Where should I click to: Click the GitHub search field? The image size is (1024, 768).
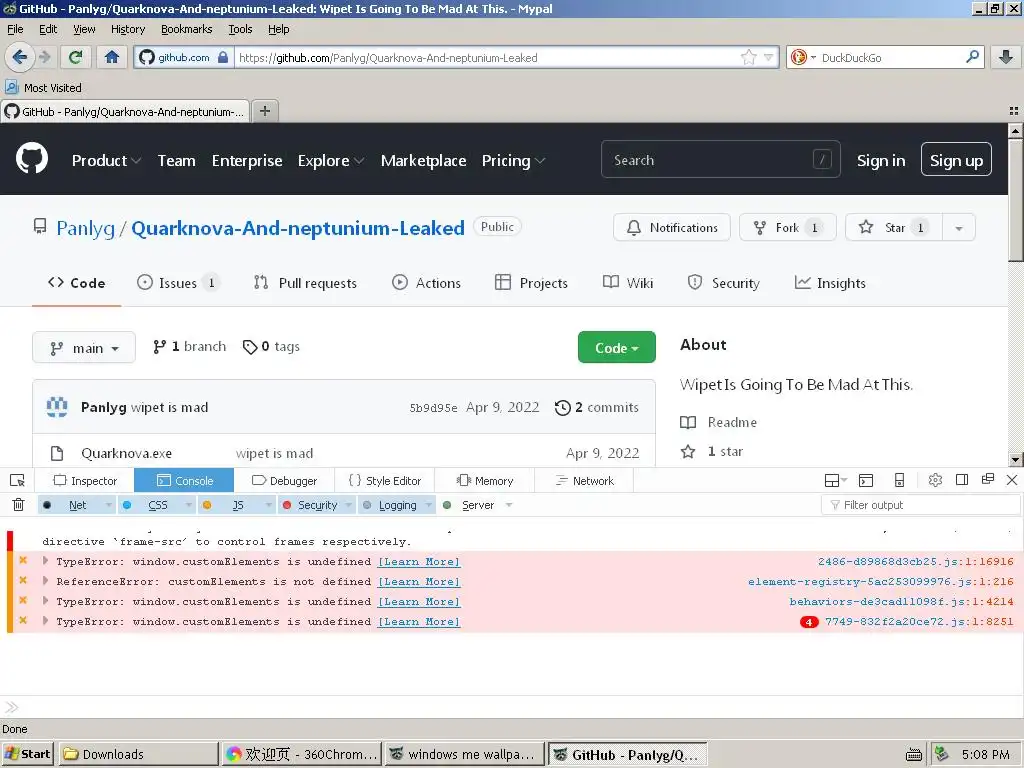click(x=720, y=160)
